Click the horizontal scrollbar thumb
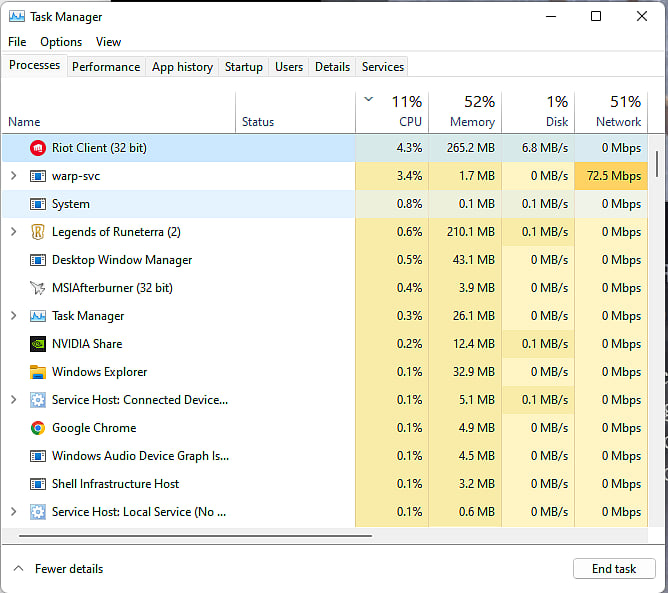Screen dimensions: 668x593 coord(196,536)
